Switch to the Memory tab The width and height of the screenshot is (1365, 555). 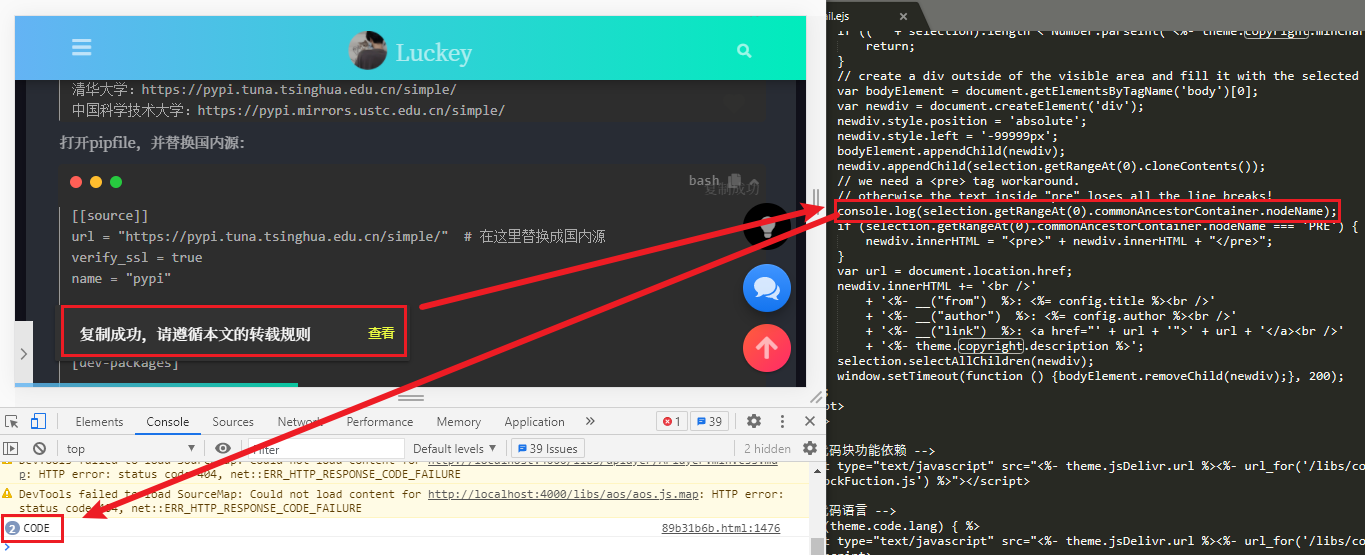459,422
